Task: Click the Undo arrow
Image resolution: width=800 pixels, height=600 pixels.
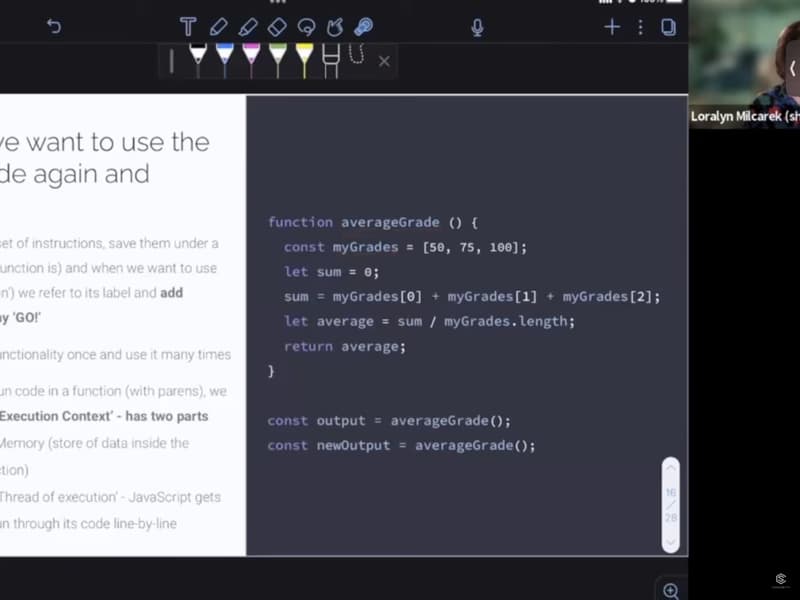Action: tap(54, 26)
